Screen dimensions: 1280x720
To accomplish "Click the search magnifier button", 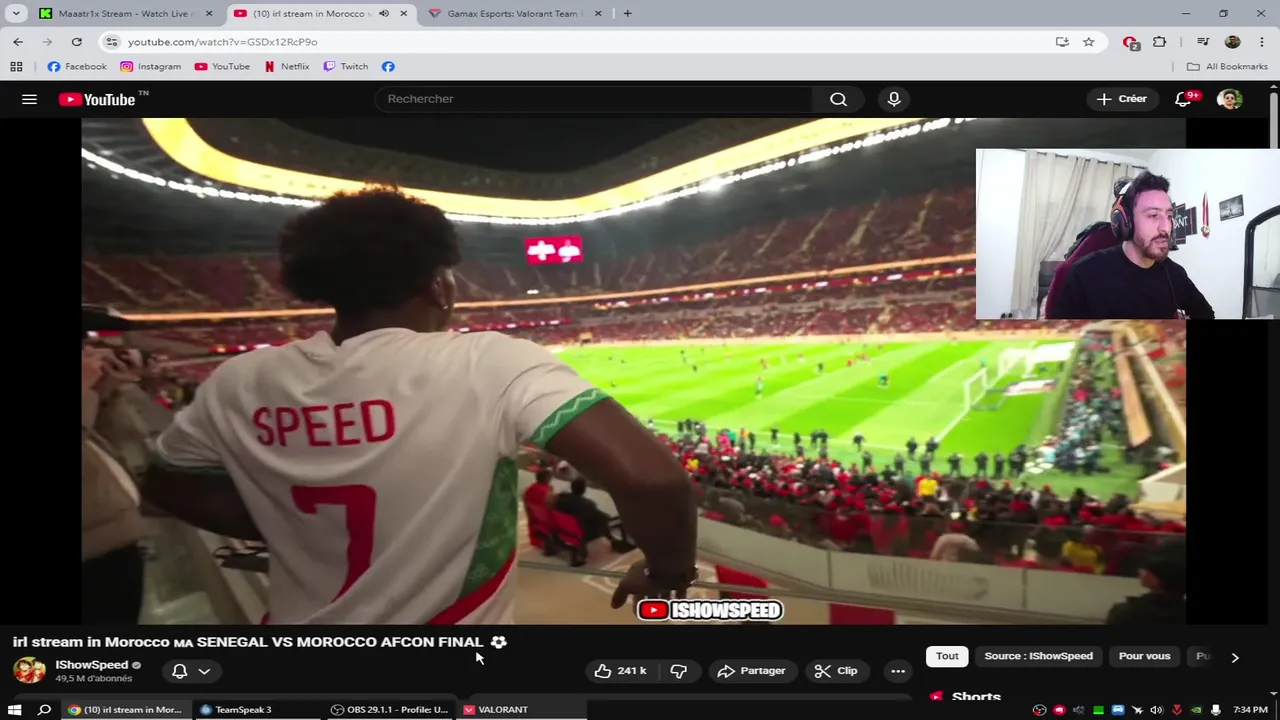I will tap(838, 99).
